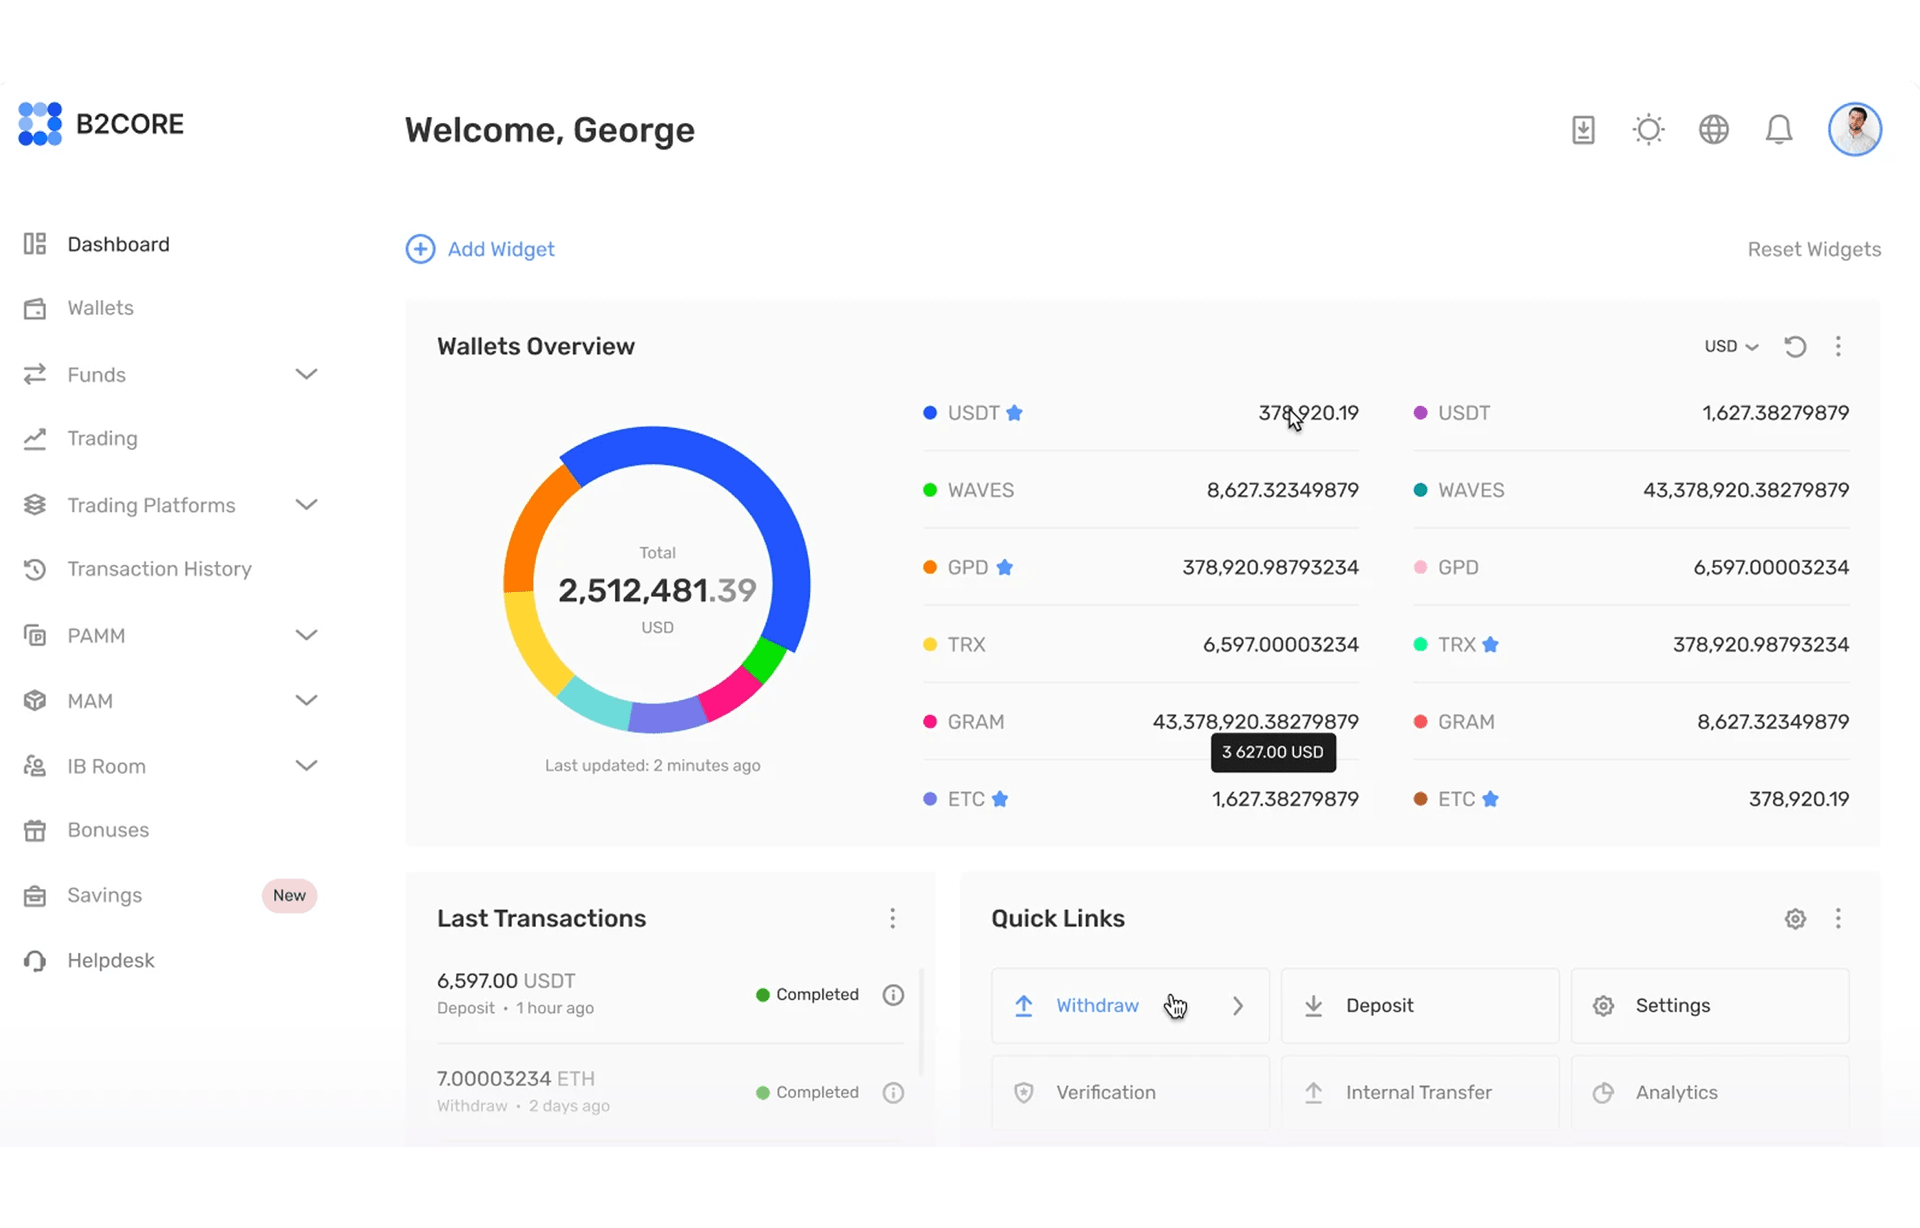Open Wallets from the sidebar
The width and height of the screenshot is (1920, 1228).
[x=100, y=308]
